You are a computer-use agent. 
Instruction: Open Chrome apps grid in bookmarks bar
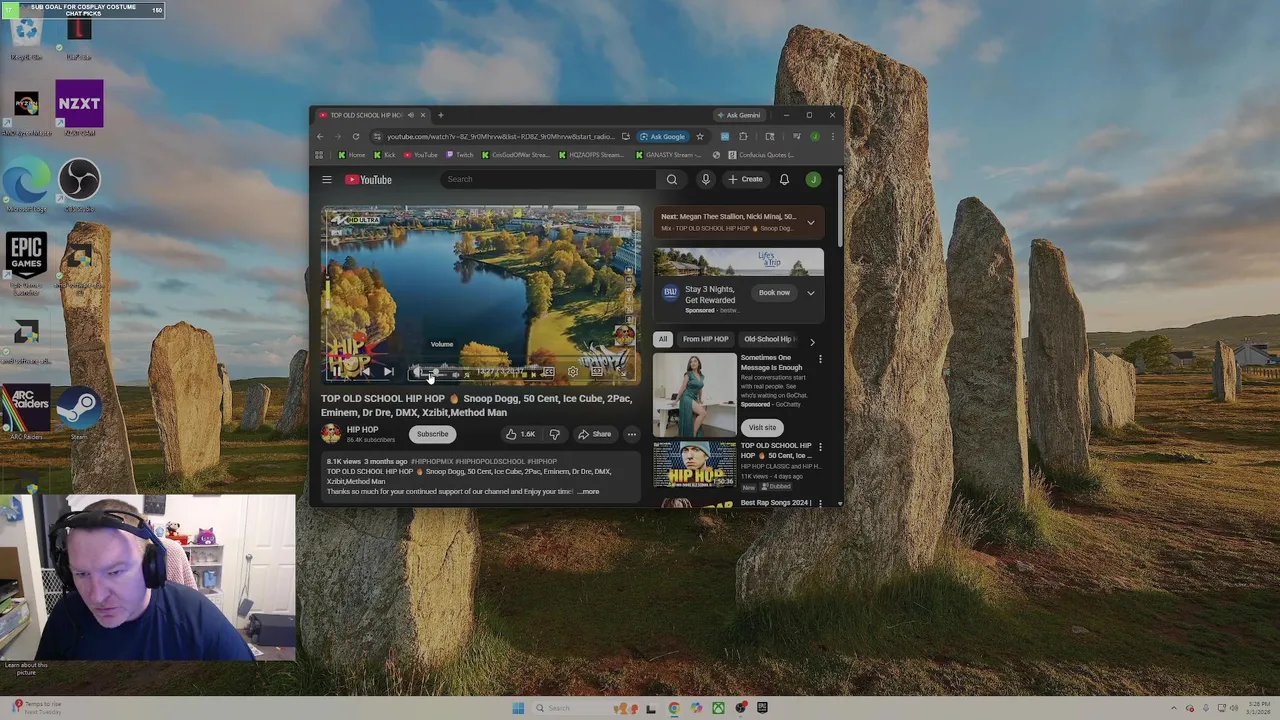coord(319,155)
